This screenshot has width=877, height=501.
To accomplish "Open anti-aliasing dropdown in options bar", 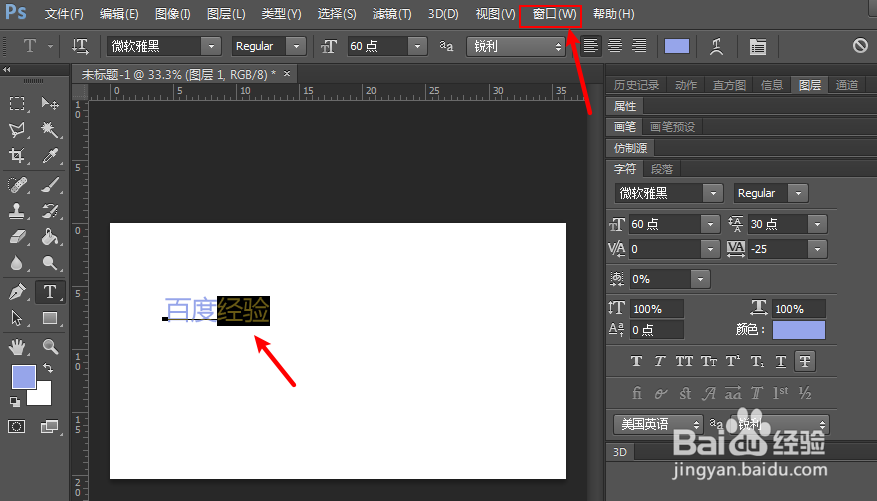I will click(515, 46).
